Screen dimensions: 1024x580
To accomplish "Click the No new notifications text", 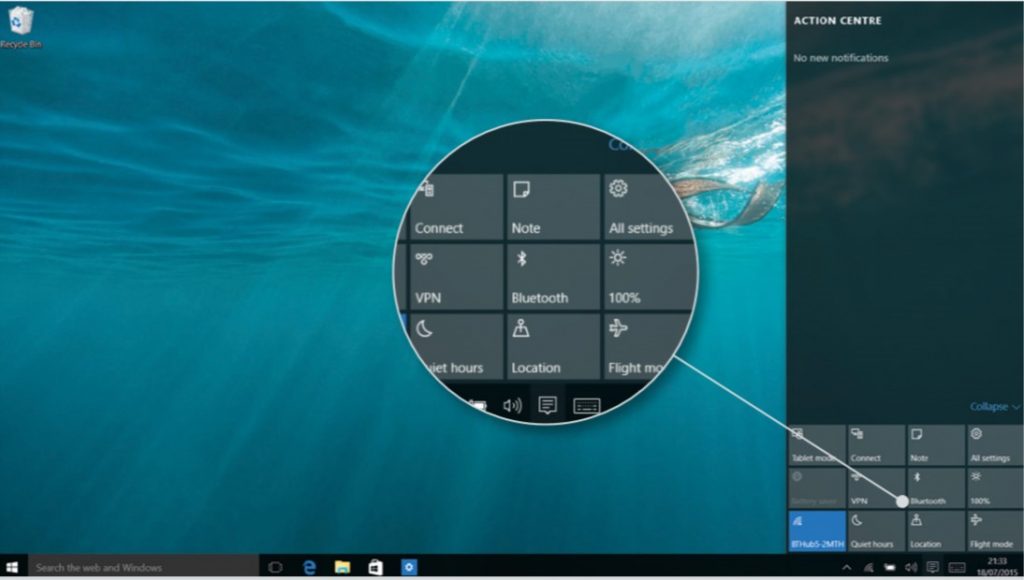I will point(840,57).
